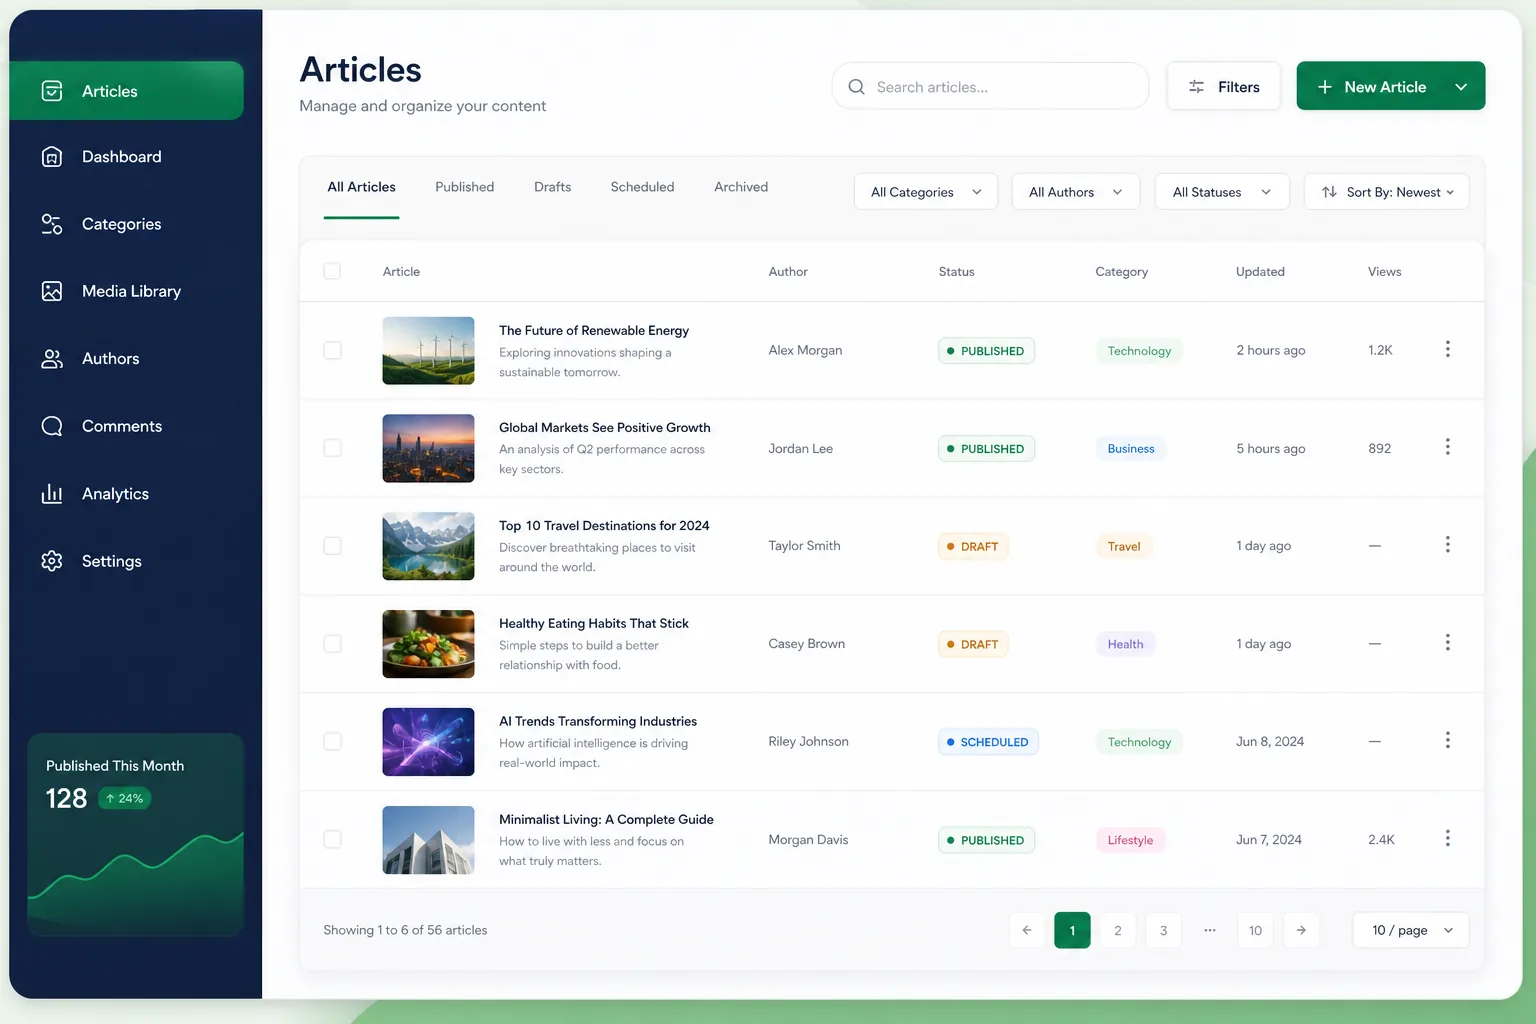
Task: Check the AI Trends Transforming Industries checkbox
Action: 332,741
